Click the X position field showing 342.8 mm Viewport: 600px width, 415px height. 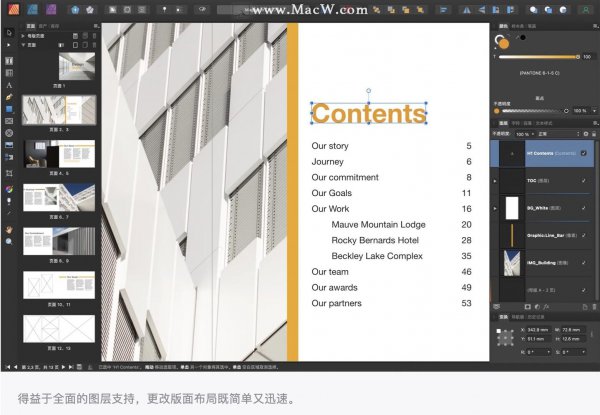point(538,330)
